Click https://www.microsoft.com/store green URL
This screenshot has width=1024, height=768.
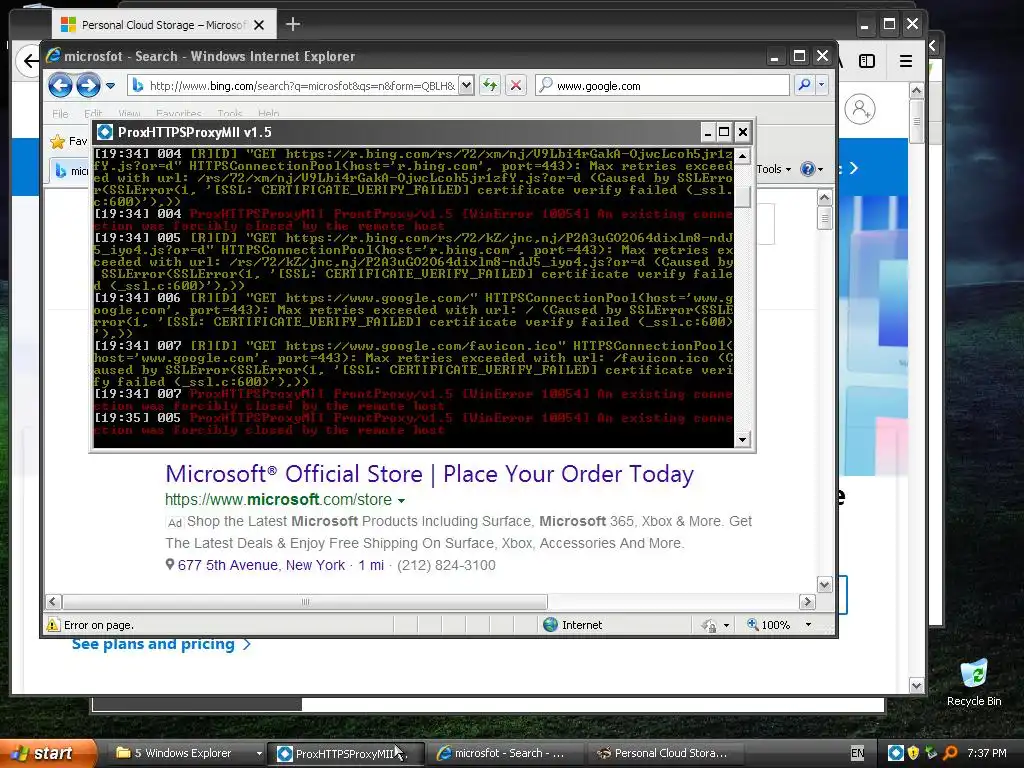pyautogui.click(x=278, y=500)
